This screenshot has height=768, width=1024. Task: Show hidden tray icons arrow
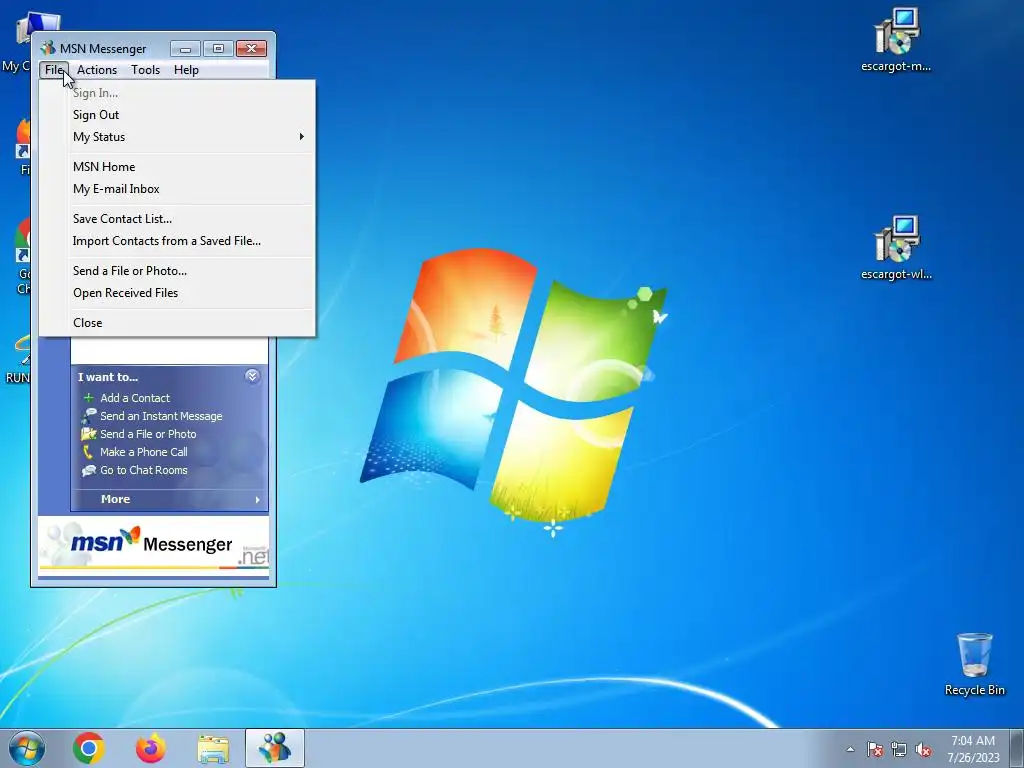coord(850,749)
